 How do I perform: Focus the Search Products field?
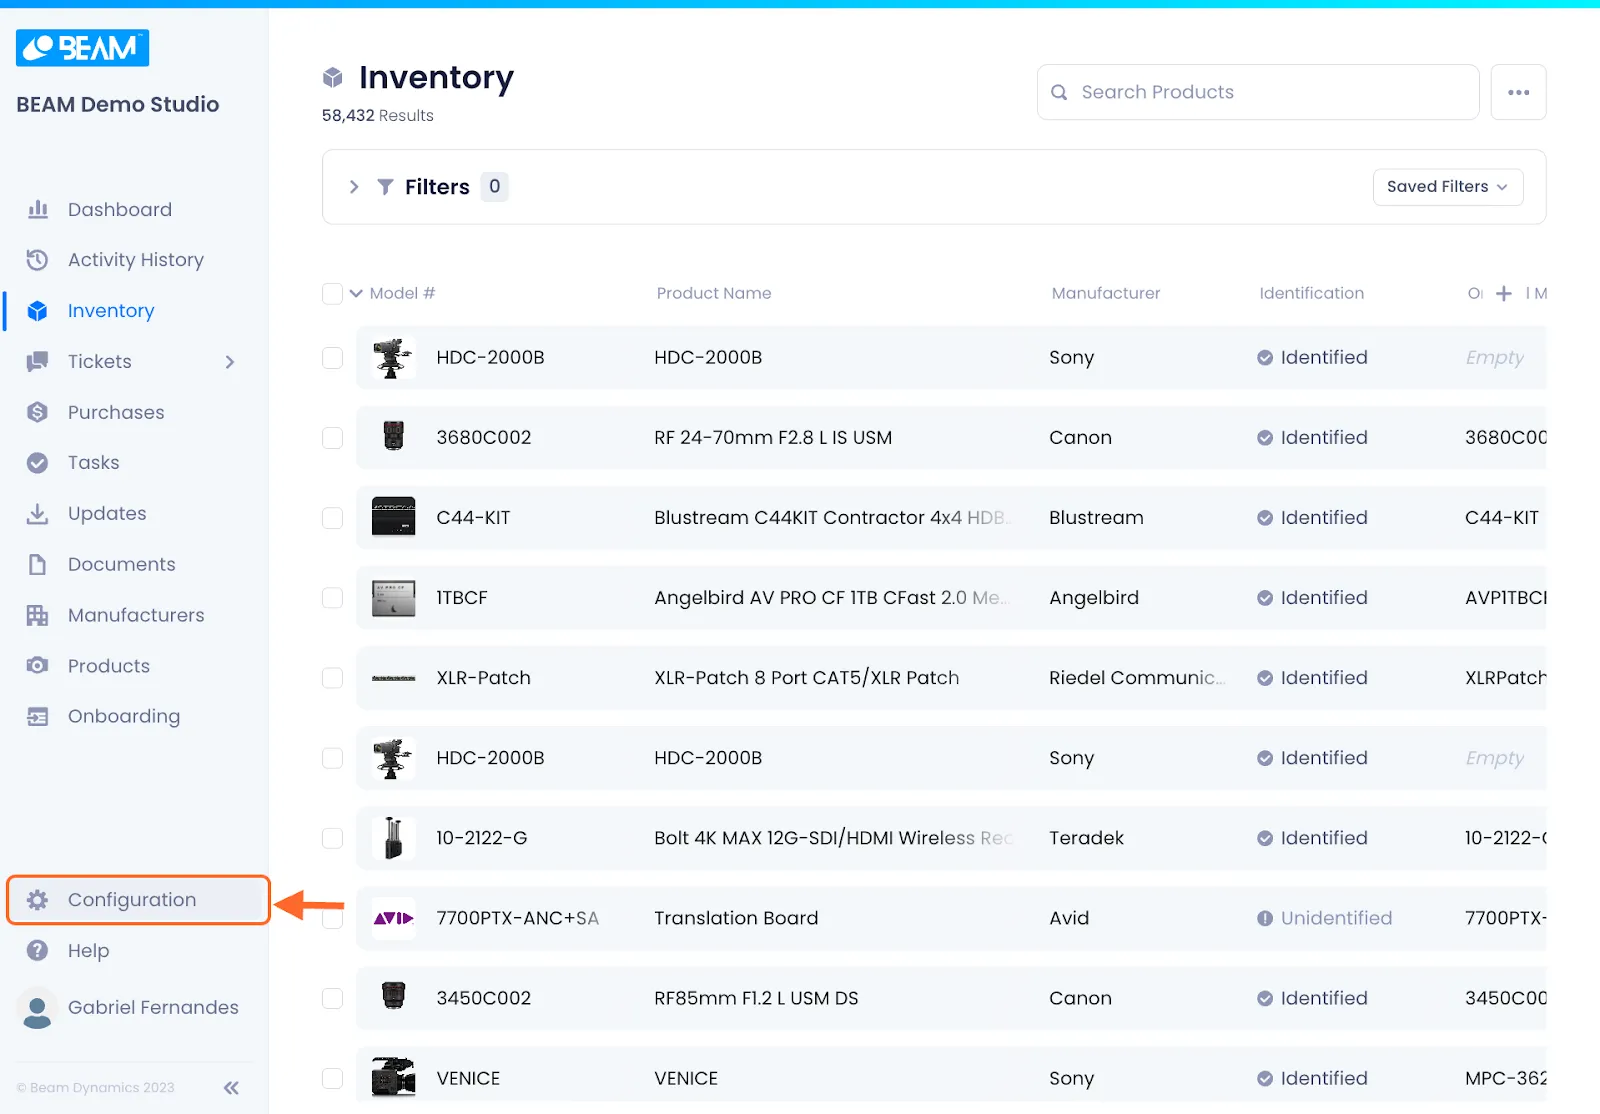1258,92
